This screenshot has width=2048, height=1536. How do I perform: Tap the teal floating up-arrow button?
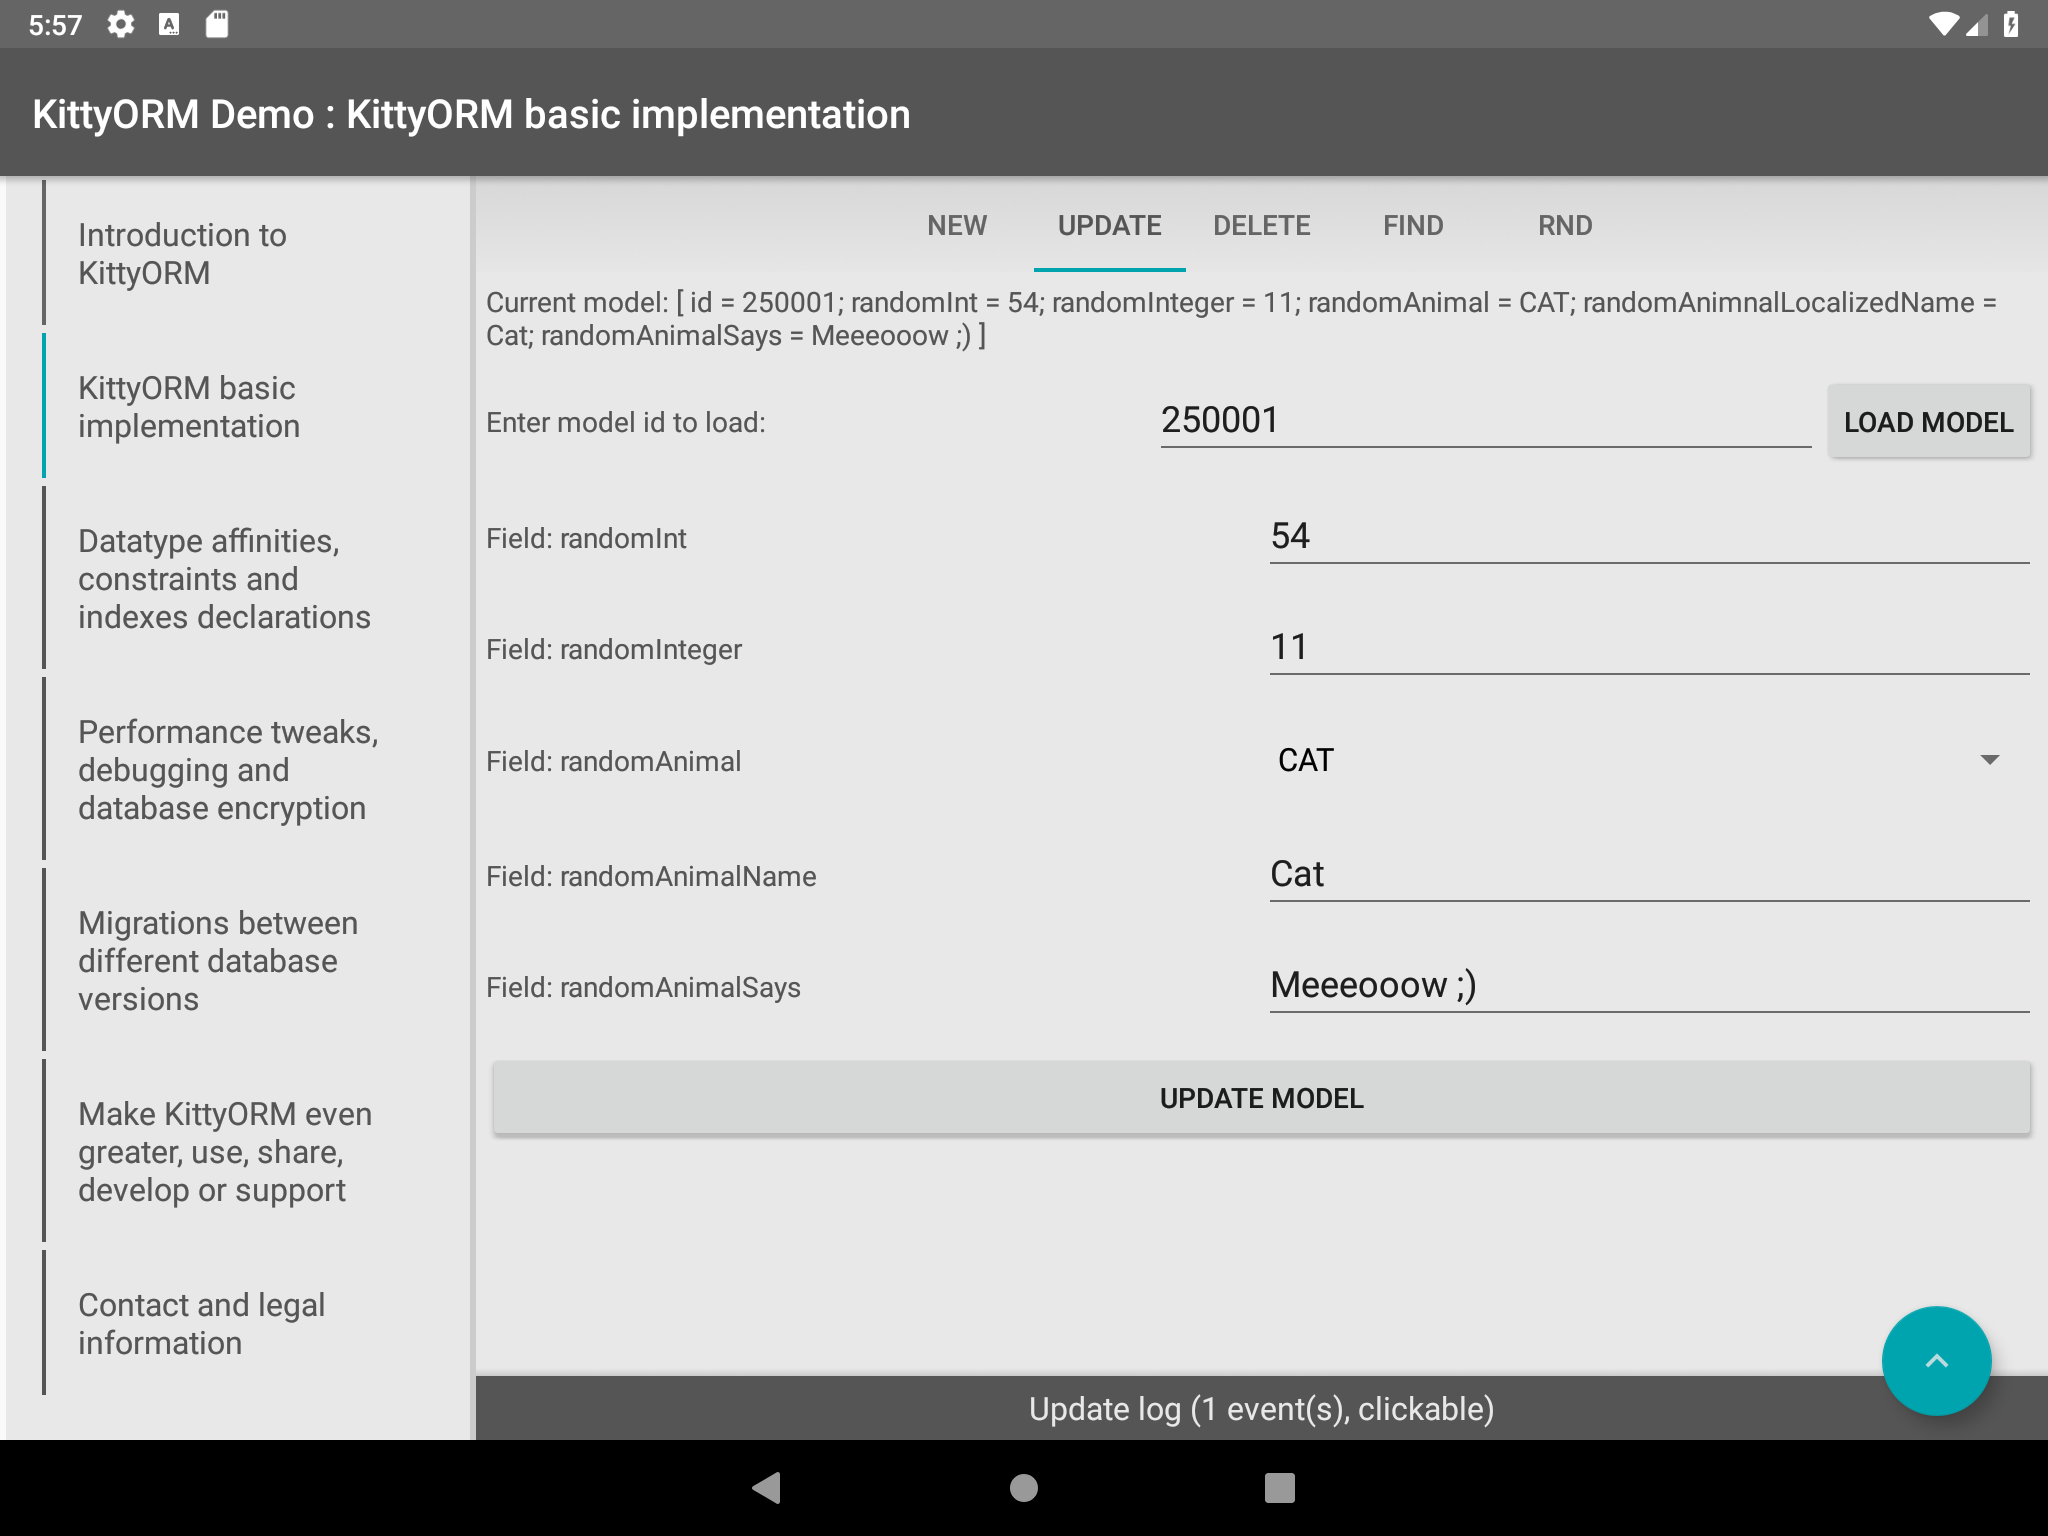(1936, 1360)
